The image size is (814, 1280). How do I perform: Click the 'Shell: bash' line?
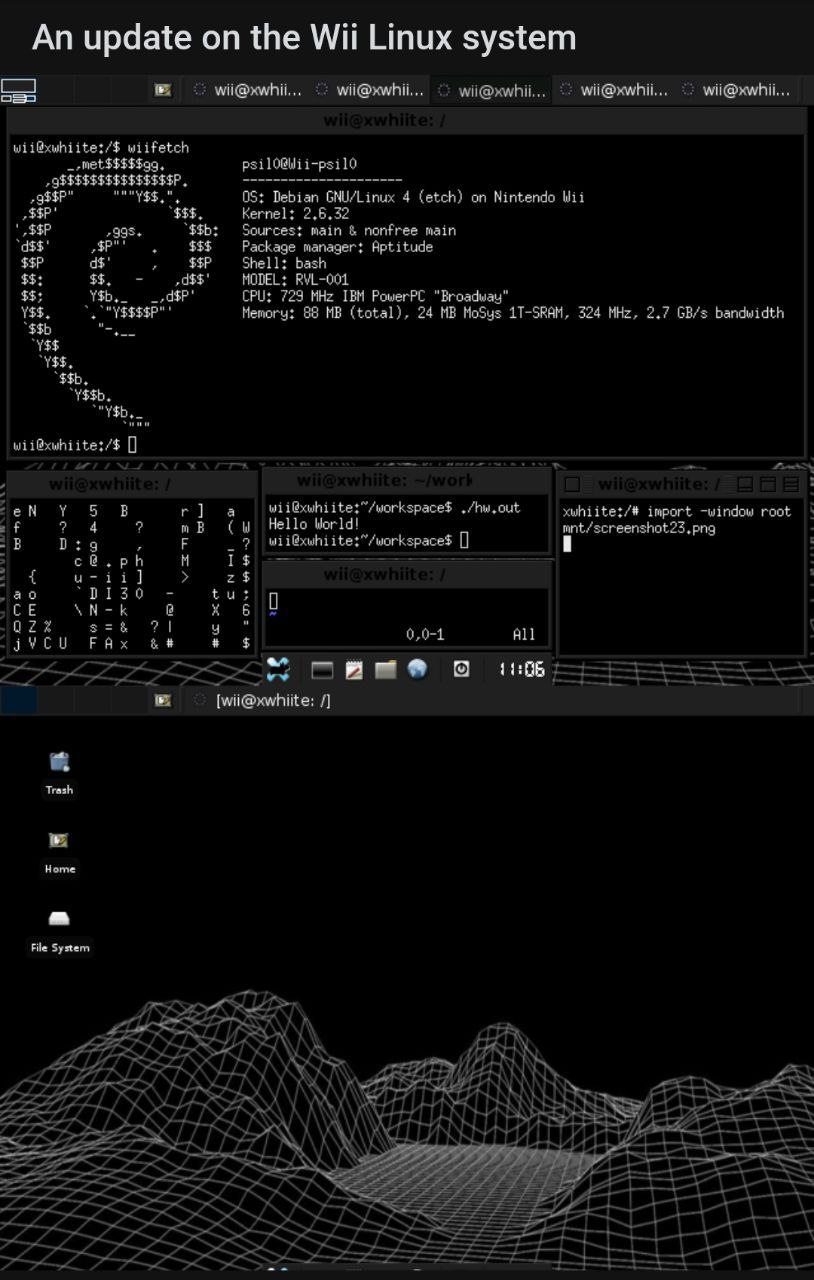coord(284,263)
